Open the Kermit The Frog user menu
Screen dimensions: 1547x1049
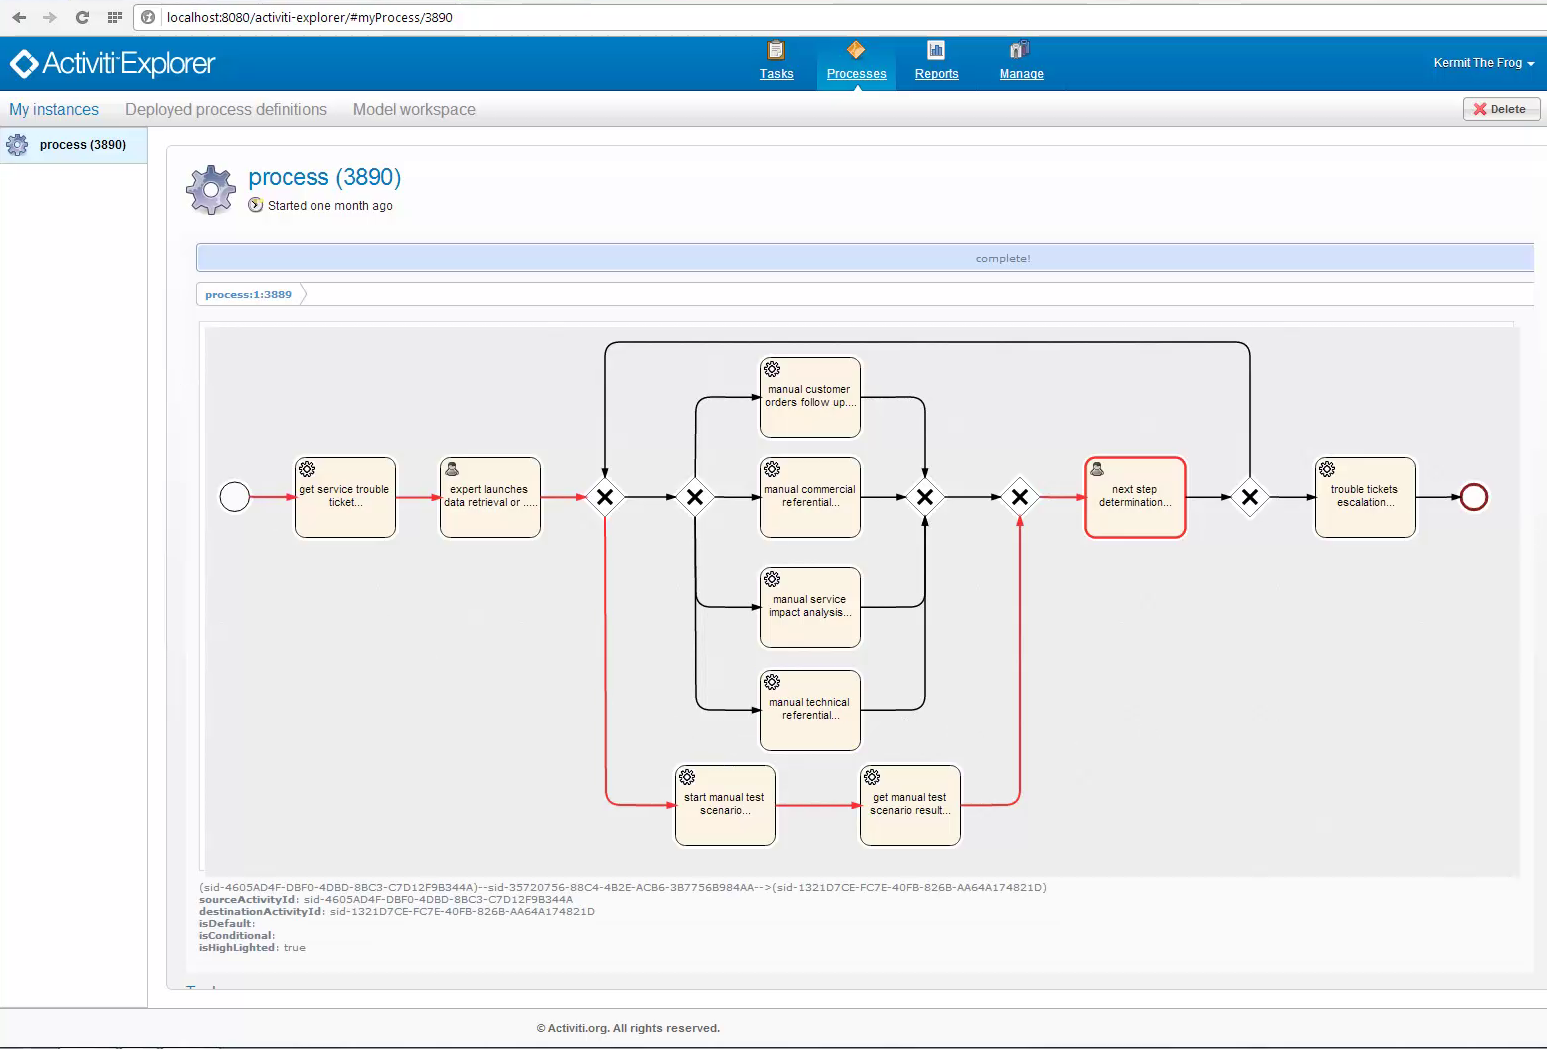(x=1483, y=63)
